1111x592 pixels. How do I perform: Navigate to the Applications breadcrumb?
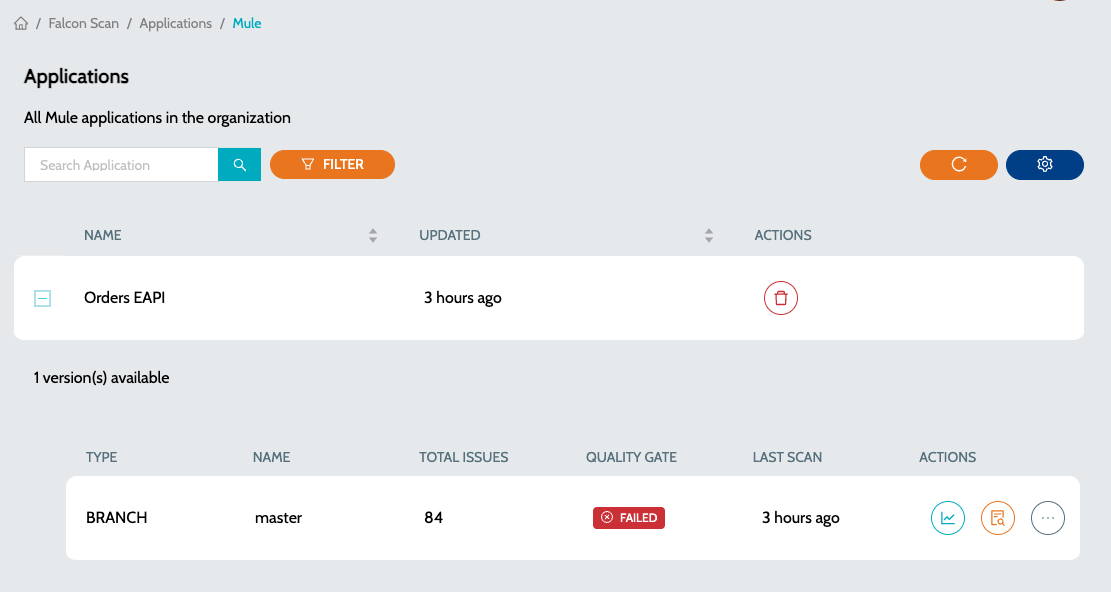point(176,23)
